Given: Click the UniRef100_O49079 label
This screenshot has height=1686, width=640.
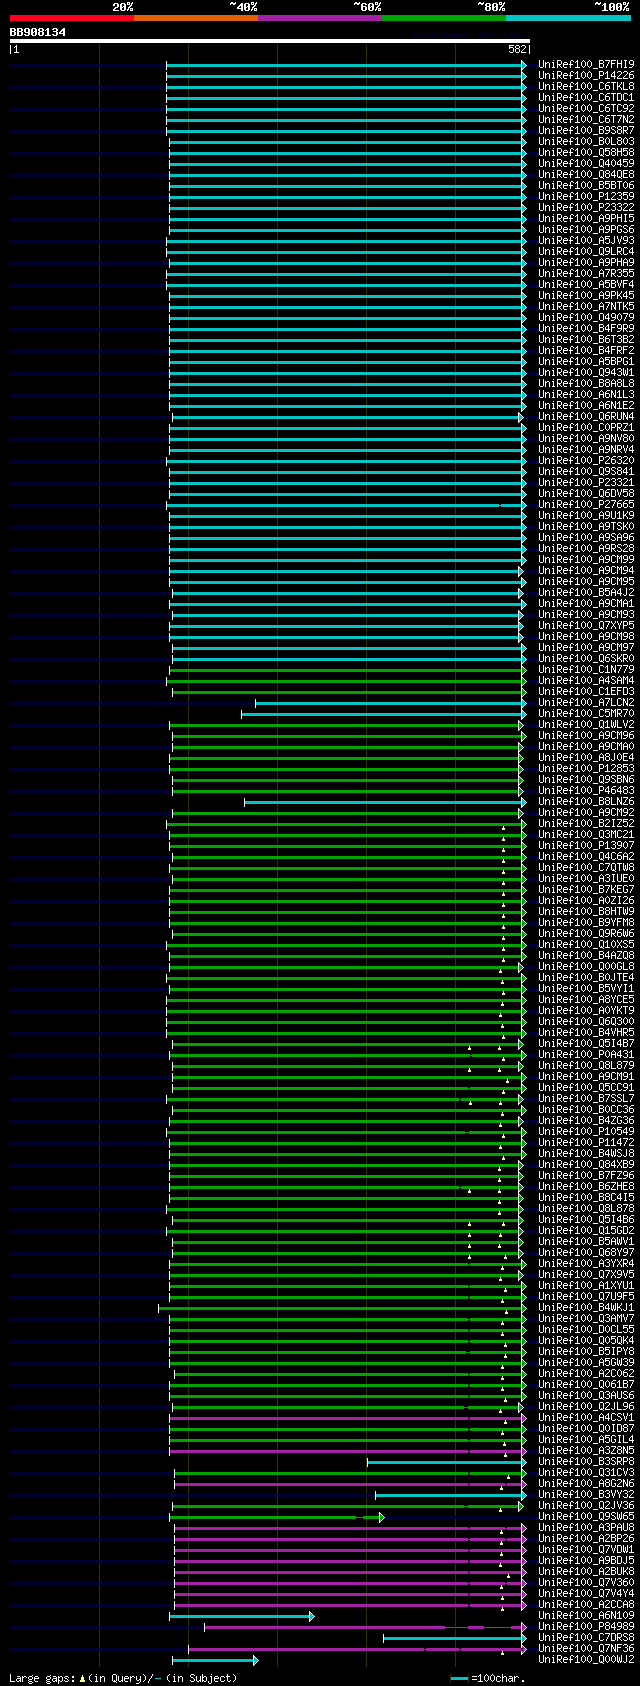Looking at the screenshot, I should (586, 317).
